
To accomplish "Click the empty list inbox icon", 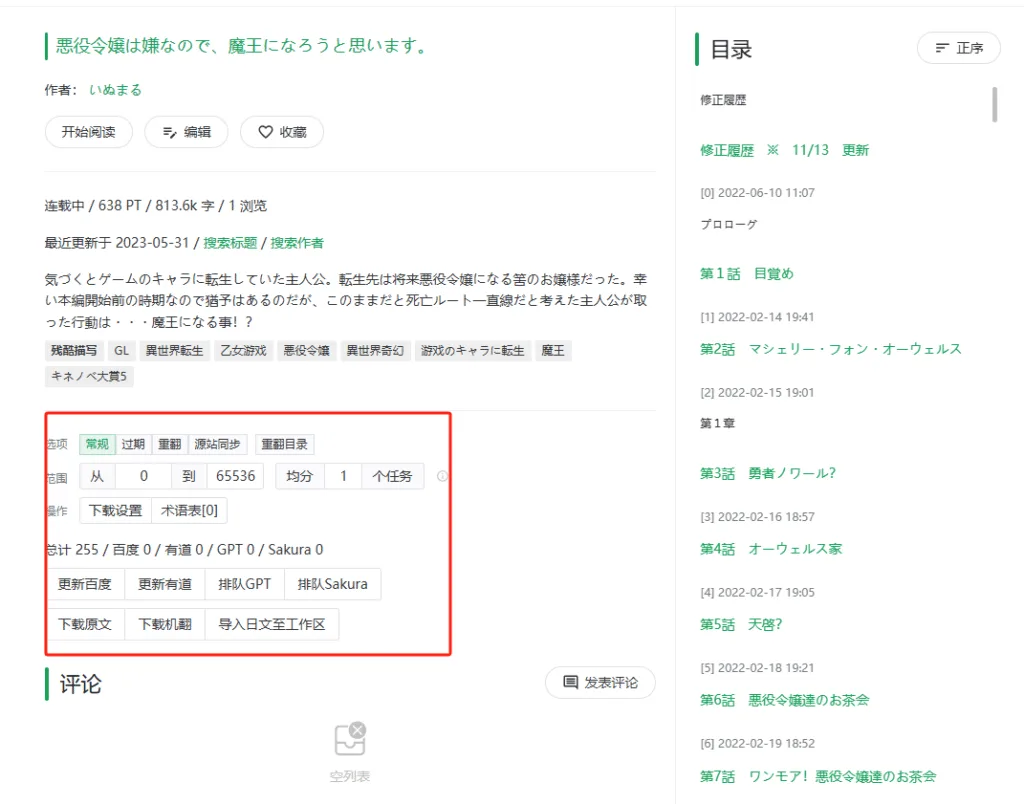I will coord(349,740).
